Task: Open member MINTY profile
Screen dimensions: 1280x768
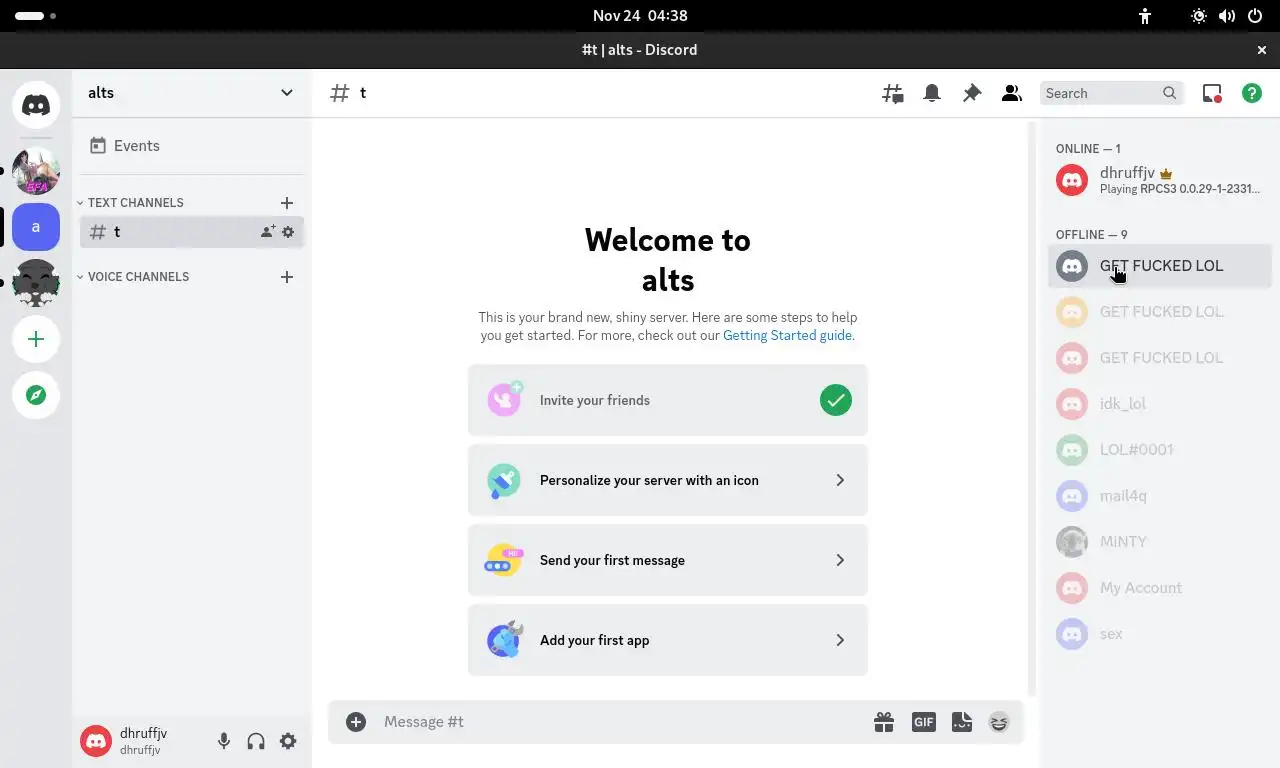Action: [x=1160, y=541]
